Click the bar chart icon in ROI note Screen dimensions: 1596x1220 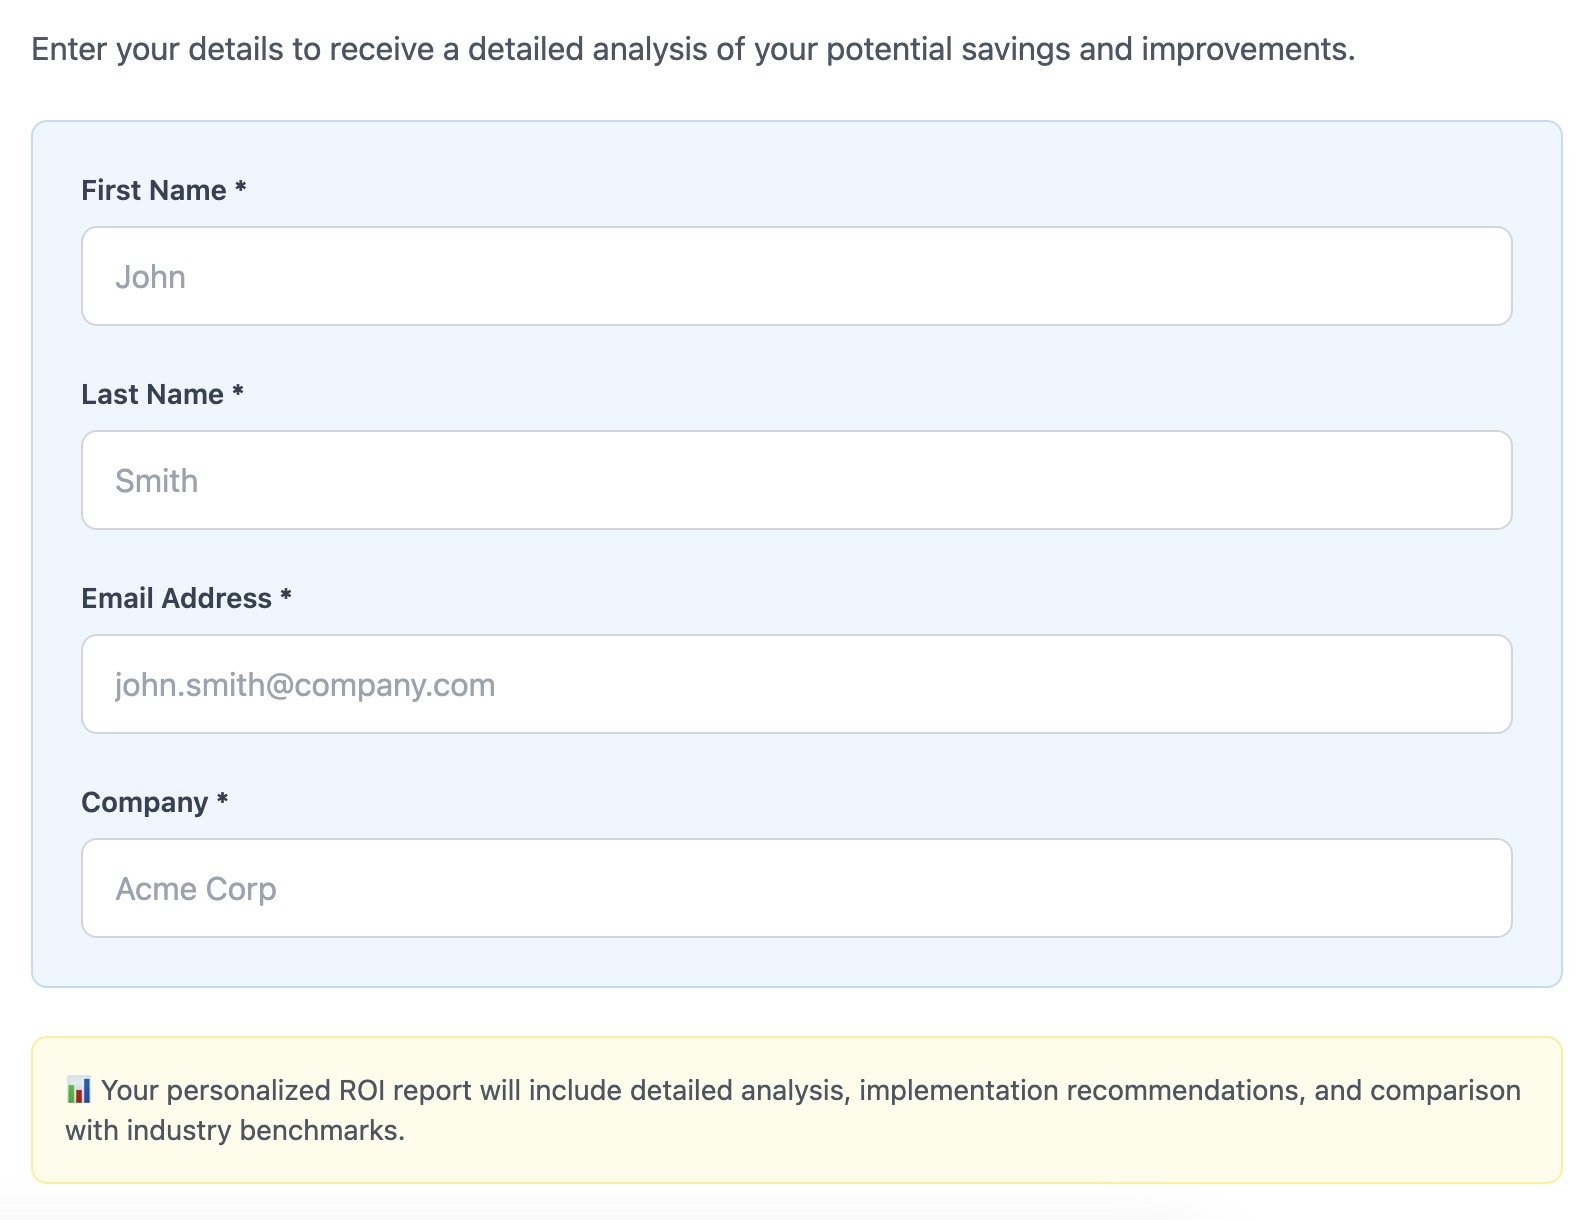(79, 1090)
